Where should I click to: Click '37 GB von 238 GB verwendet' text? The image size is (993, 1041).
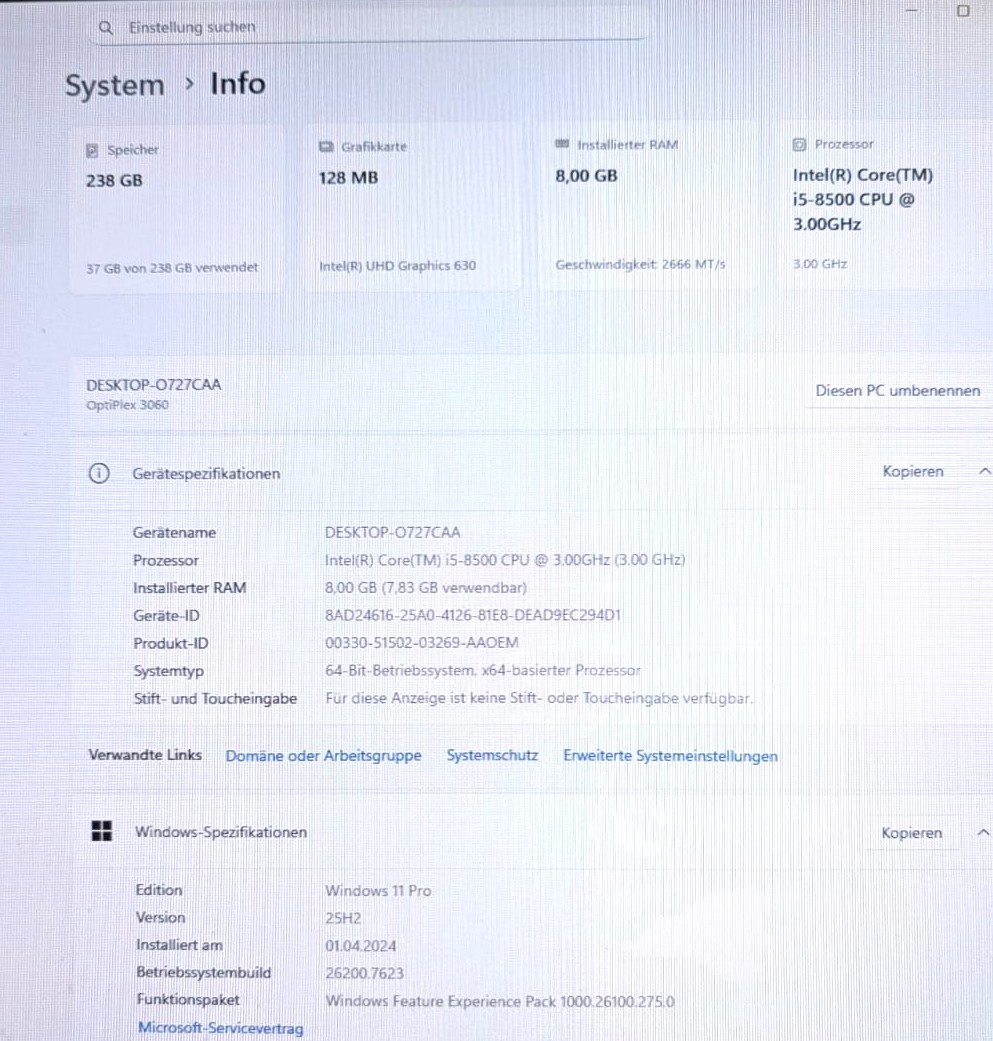tap(172, 268)
